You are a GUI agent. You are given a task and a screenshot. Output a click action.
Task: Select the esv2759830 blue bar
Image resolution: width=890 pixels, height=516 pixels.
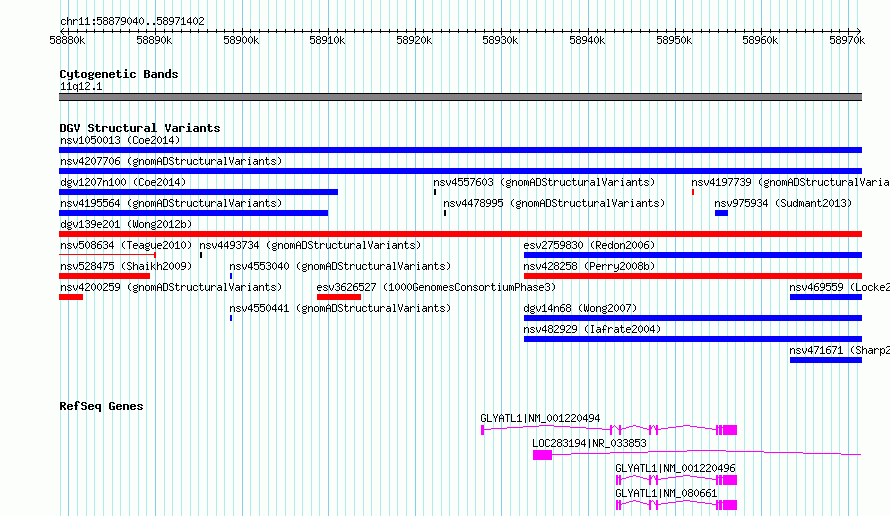pyautogui.click(x=693, y=255)
